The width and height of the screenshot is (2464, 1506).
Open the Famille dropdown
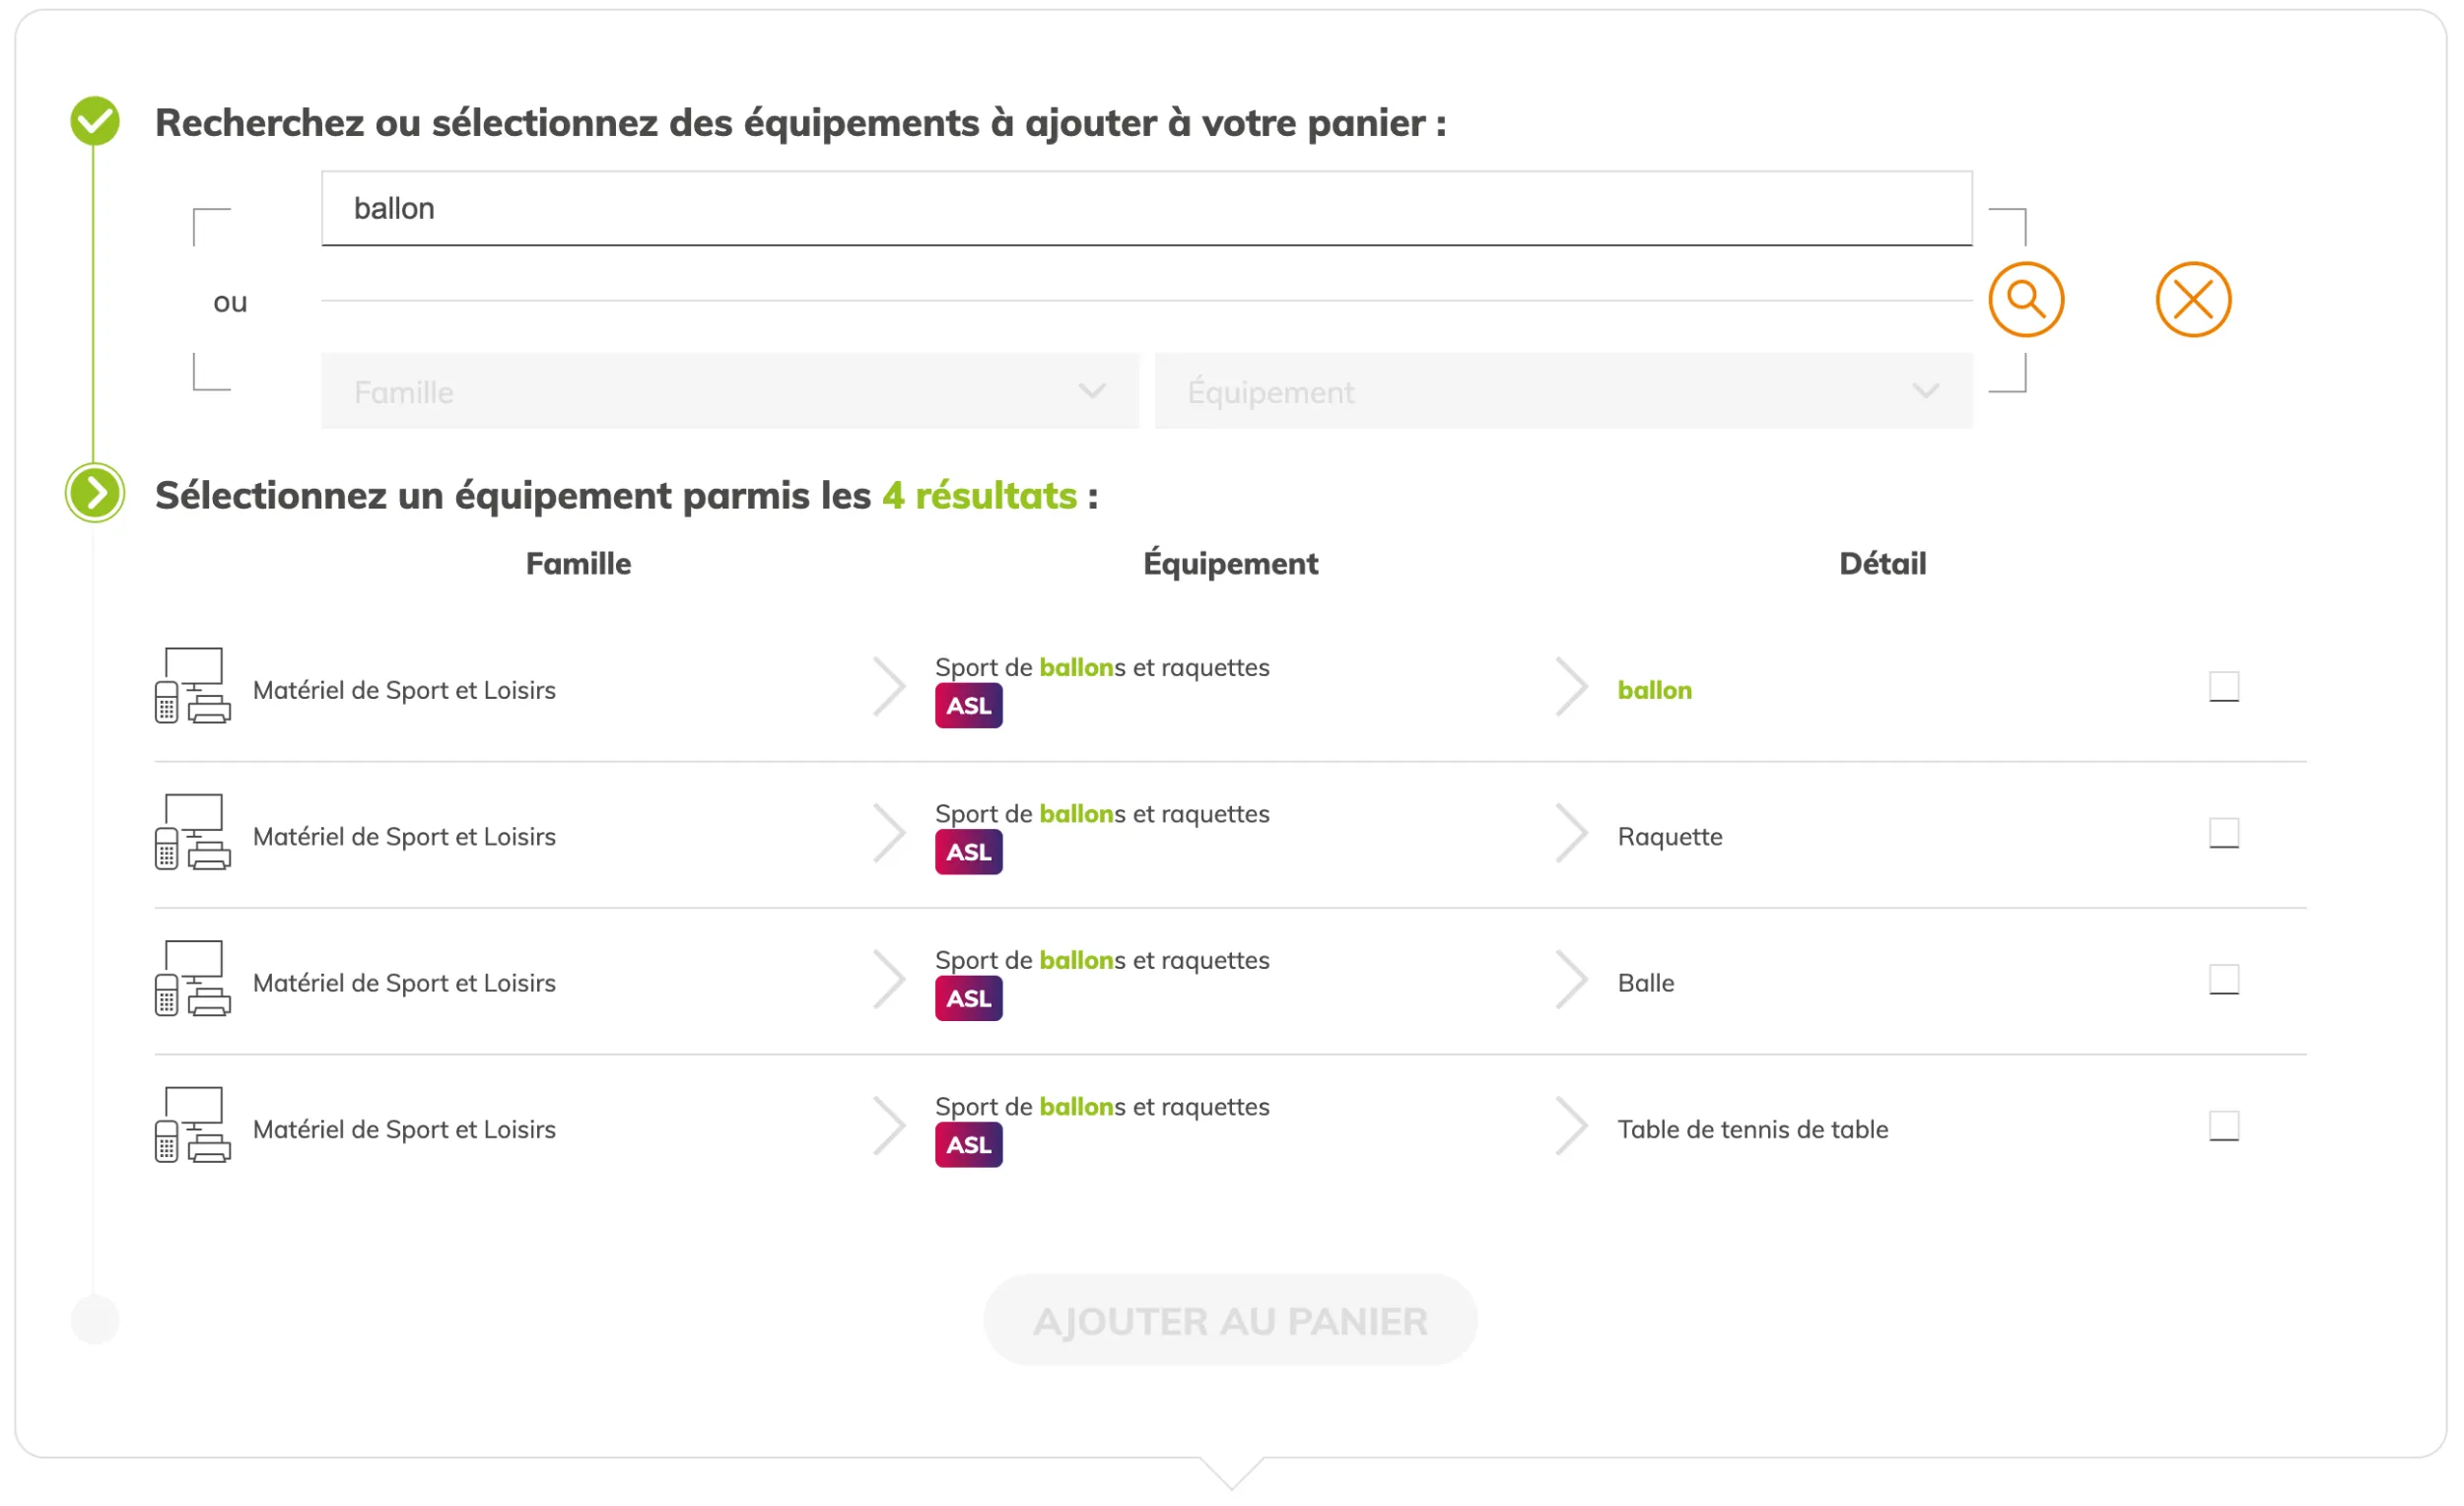[730, 391]
